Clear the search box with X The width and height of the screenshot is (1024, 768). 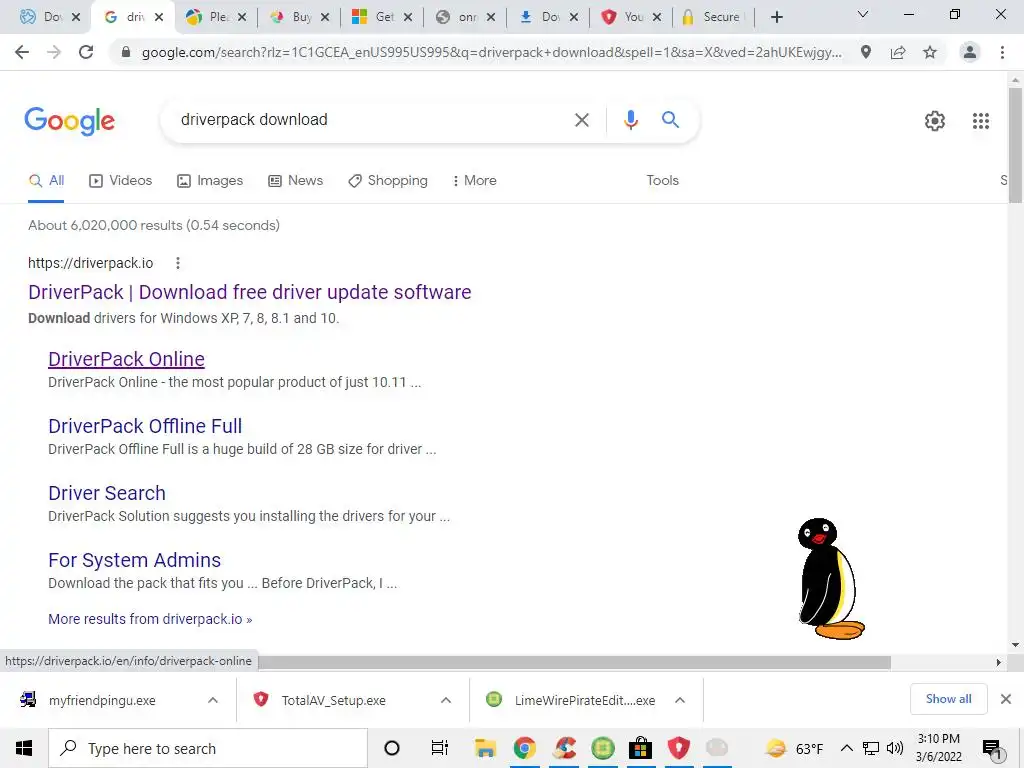click(x=581, y=120)
